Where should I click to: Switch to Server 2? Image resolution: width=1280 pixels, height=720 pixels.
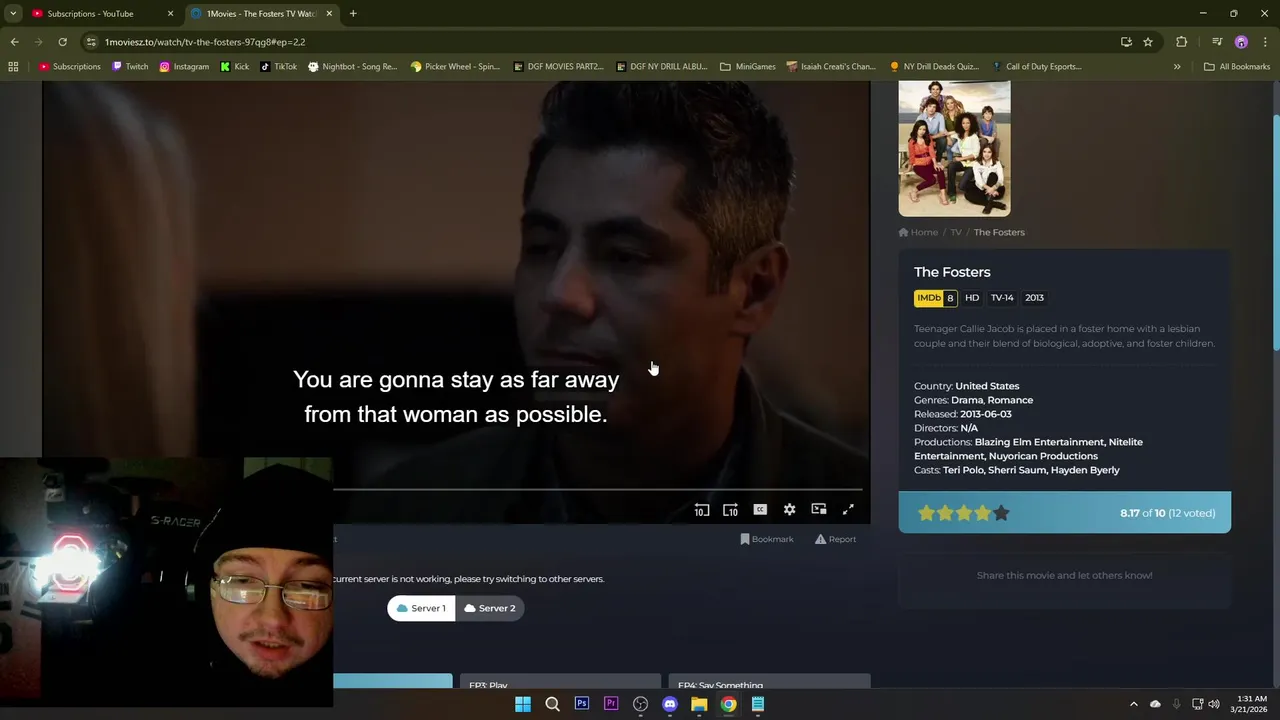pos(490,608)
